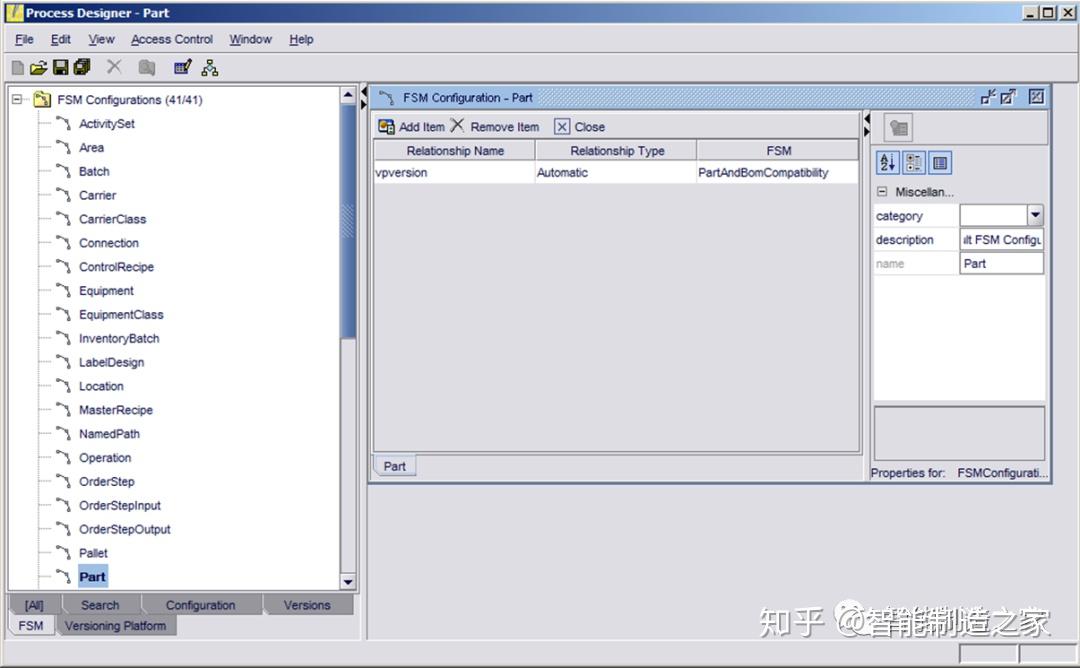Select the Save All toolbar icon
This screenshot has height=668, width=1080.
(82, 67)
